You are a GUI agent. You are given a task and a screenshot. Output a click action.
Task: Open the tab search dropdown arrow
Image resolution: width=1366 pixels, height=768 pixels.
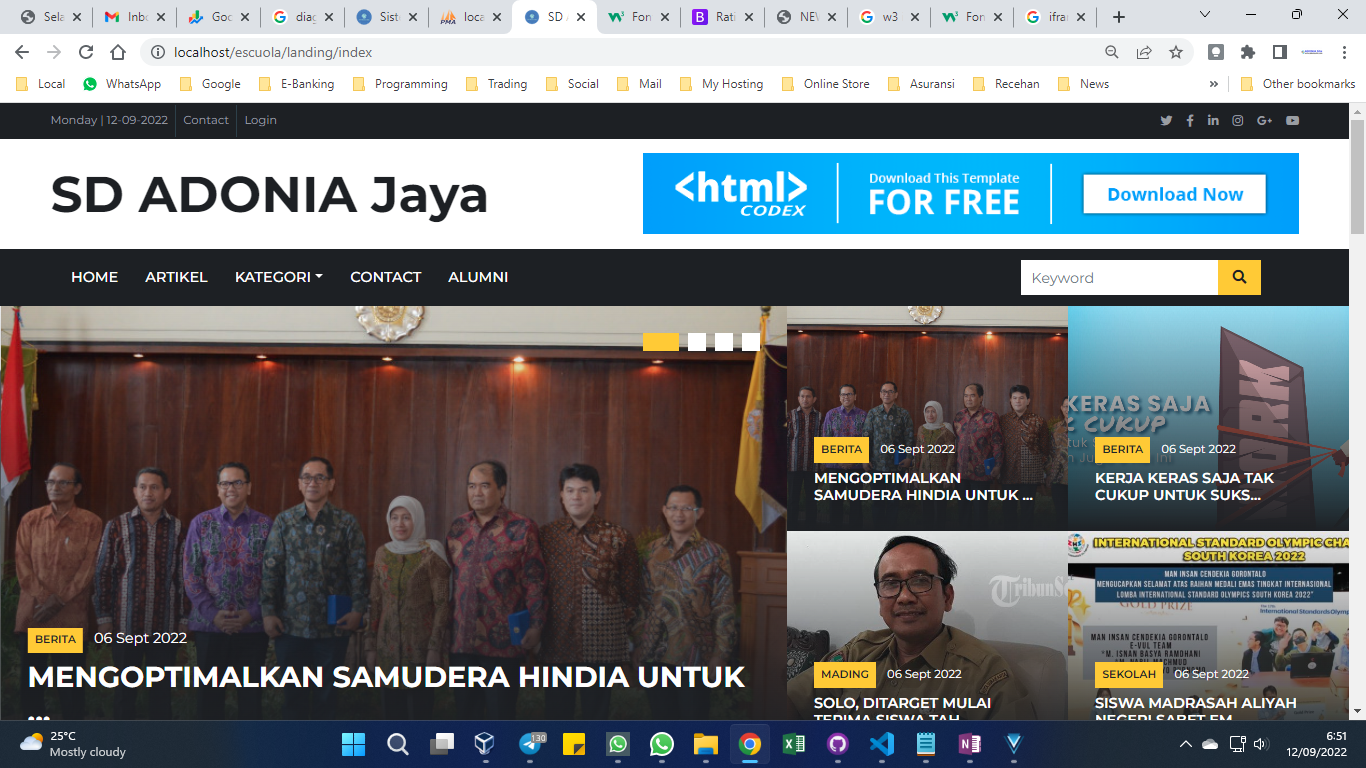(x=1205, y=15)
